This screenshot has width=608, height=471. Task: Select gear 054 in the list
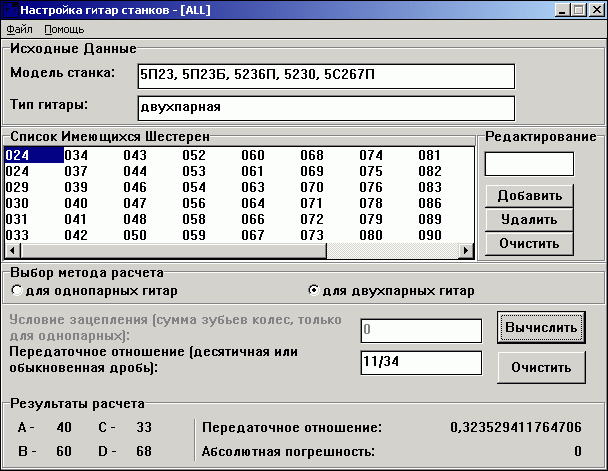[x=194, y=187]
